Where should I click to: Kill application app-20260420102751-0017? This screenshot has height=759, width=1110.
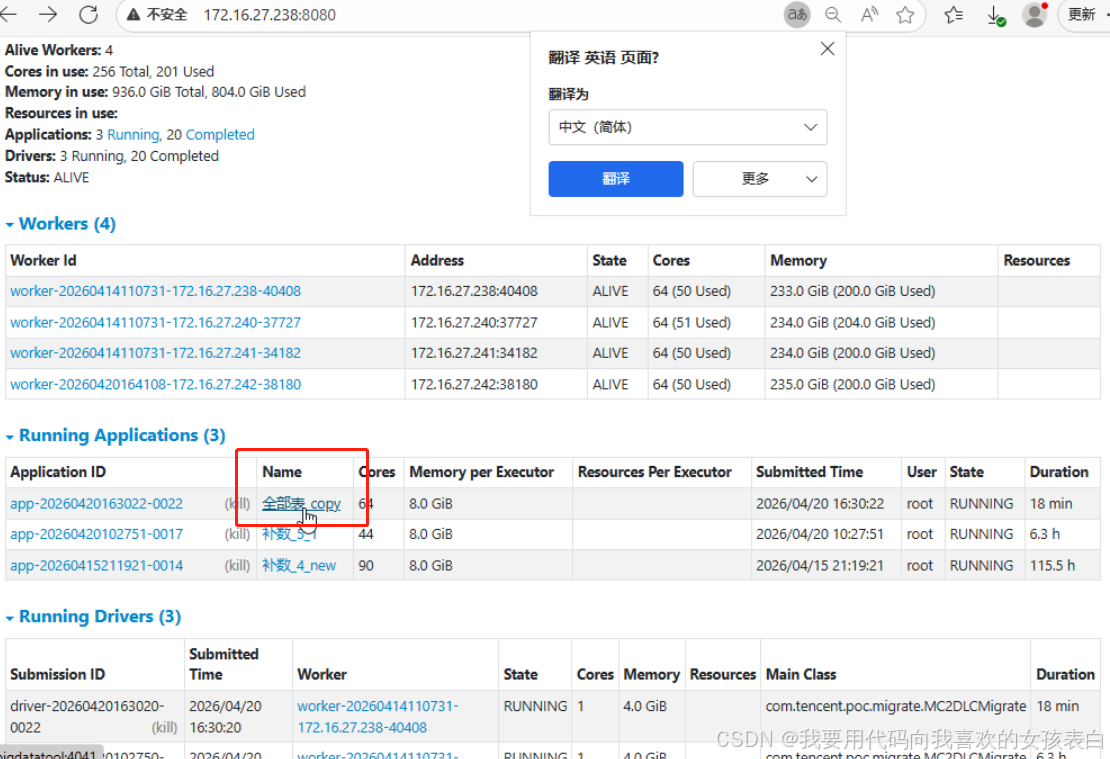(x=237, y=535)
